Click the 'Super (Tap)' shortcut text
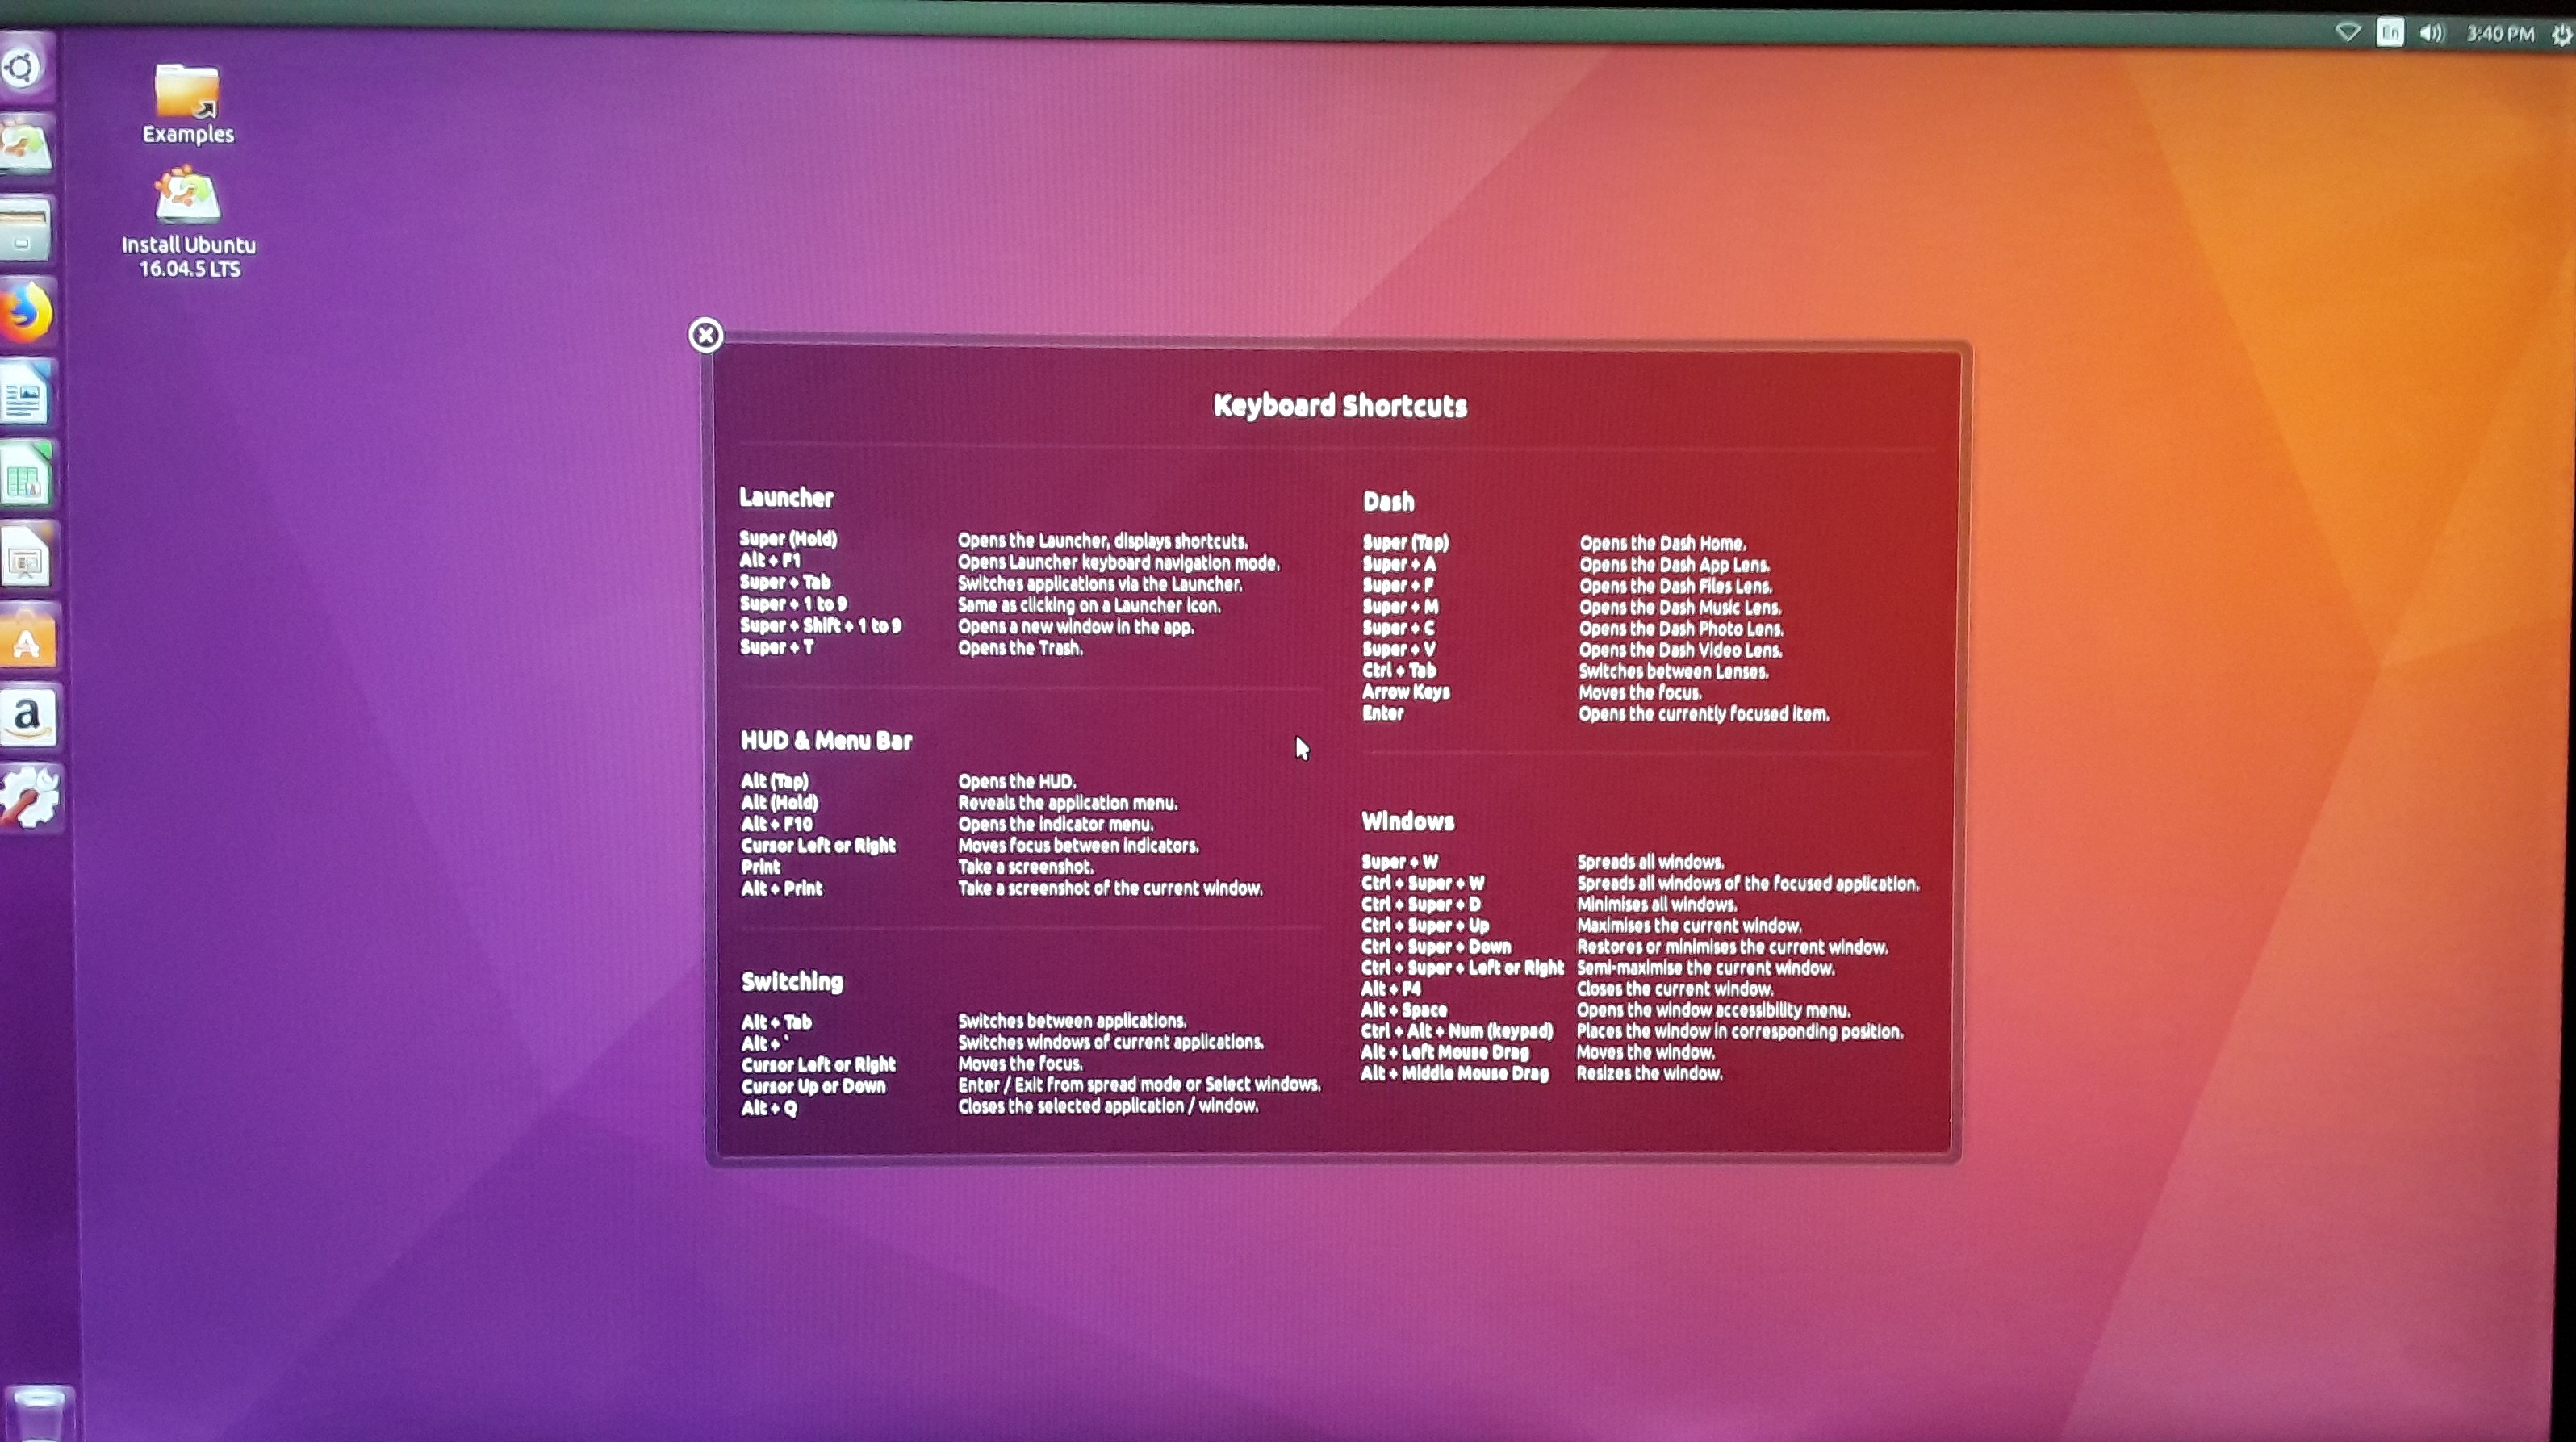 (x=1406, y=542)
